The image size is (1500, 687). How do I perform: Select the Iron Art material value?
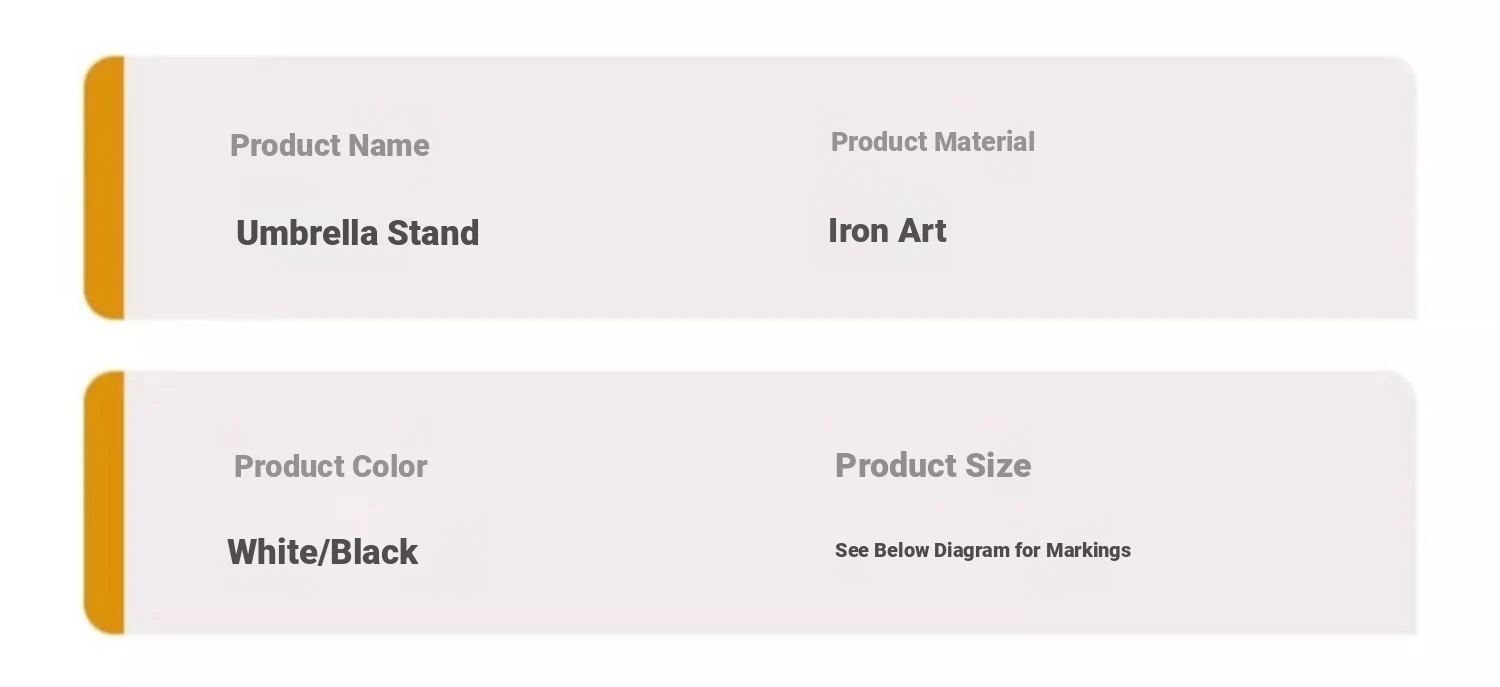[887, 231]
